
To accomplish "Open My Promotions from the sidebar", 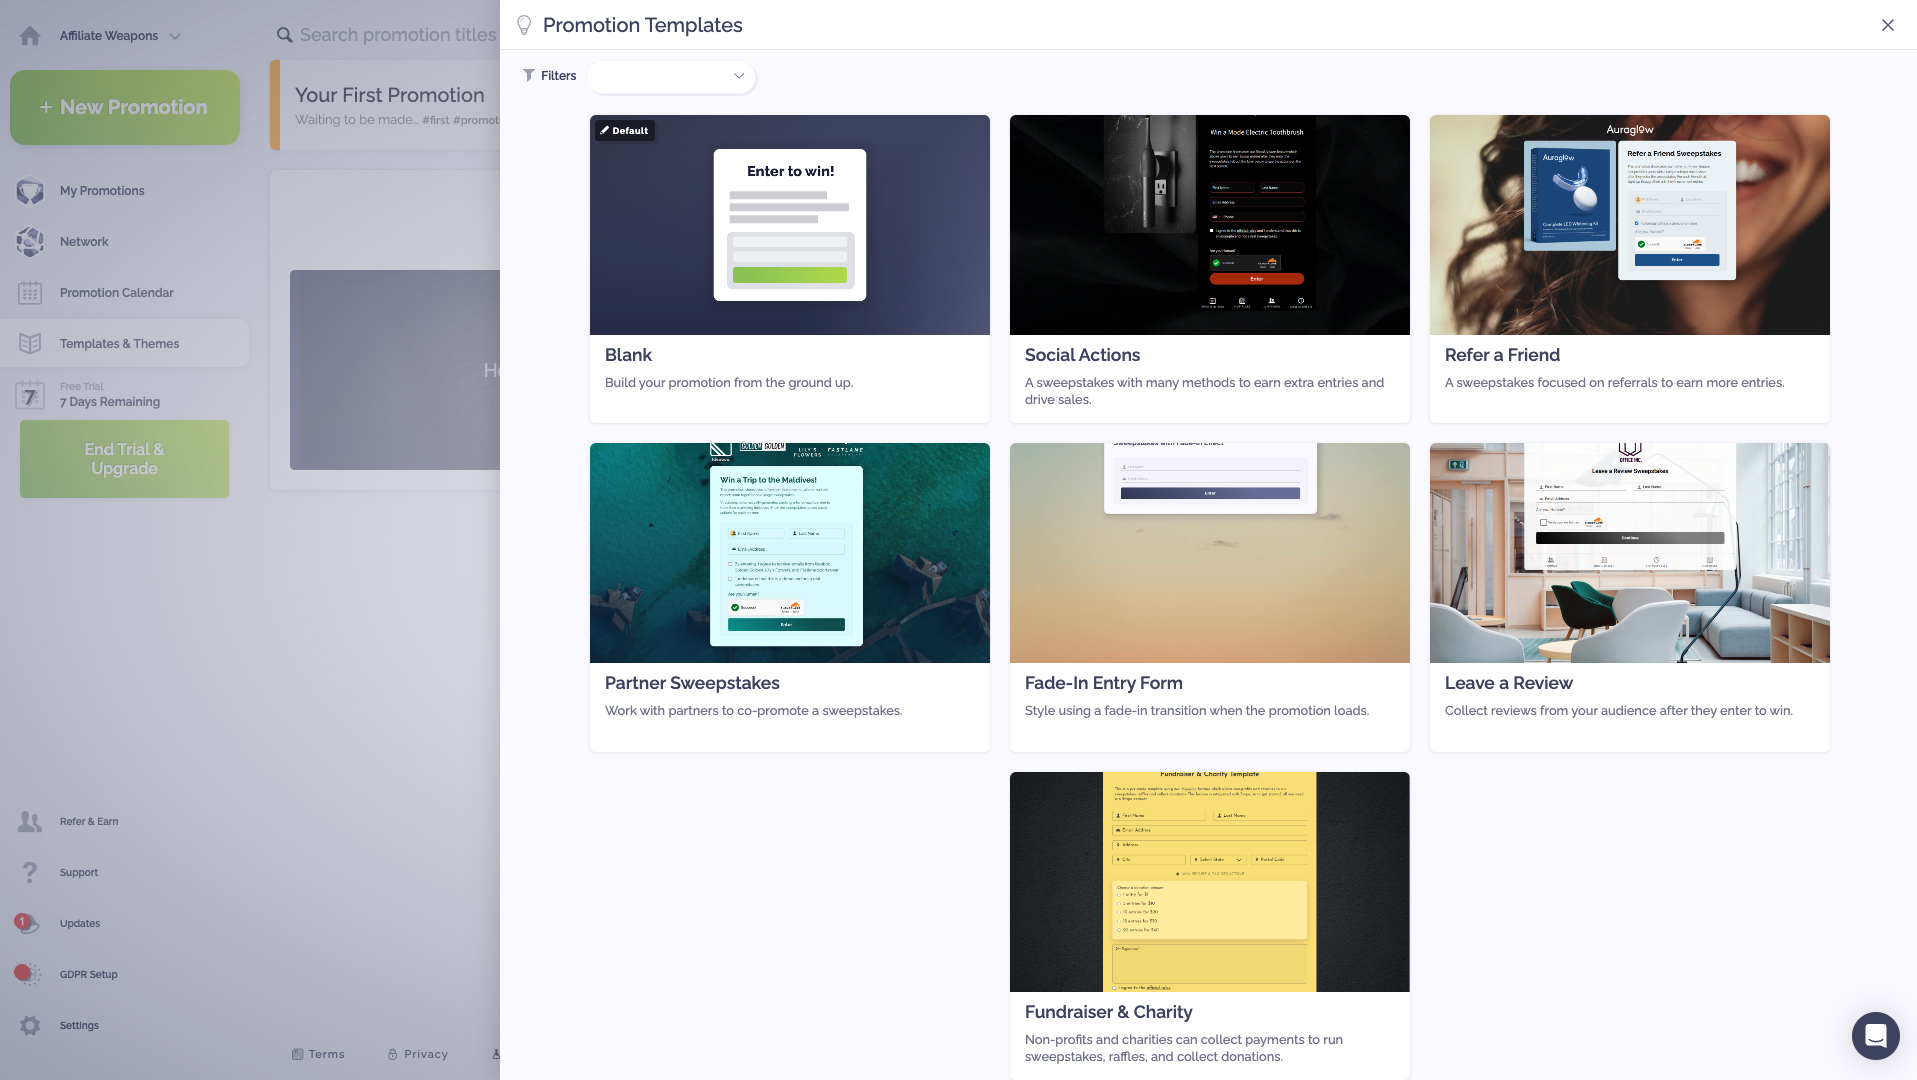I will pyautogui.click(x=101, y=190).
